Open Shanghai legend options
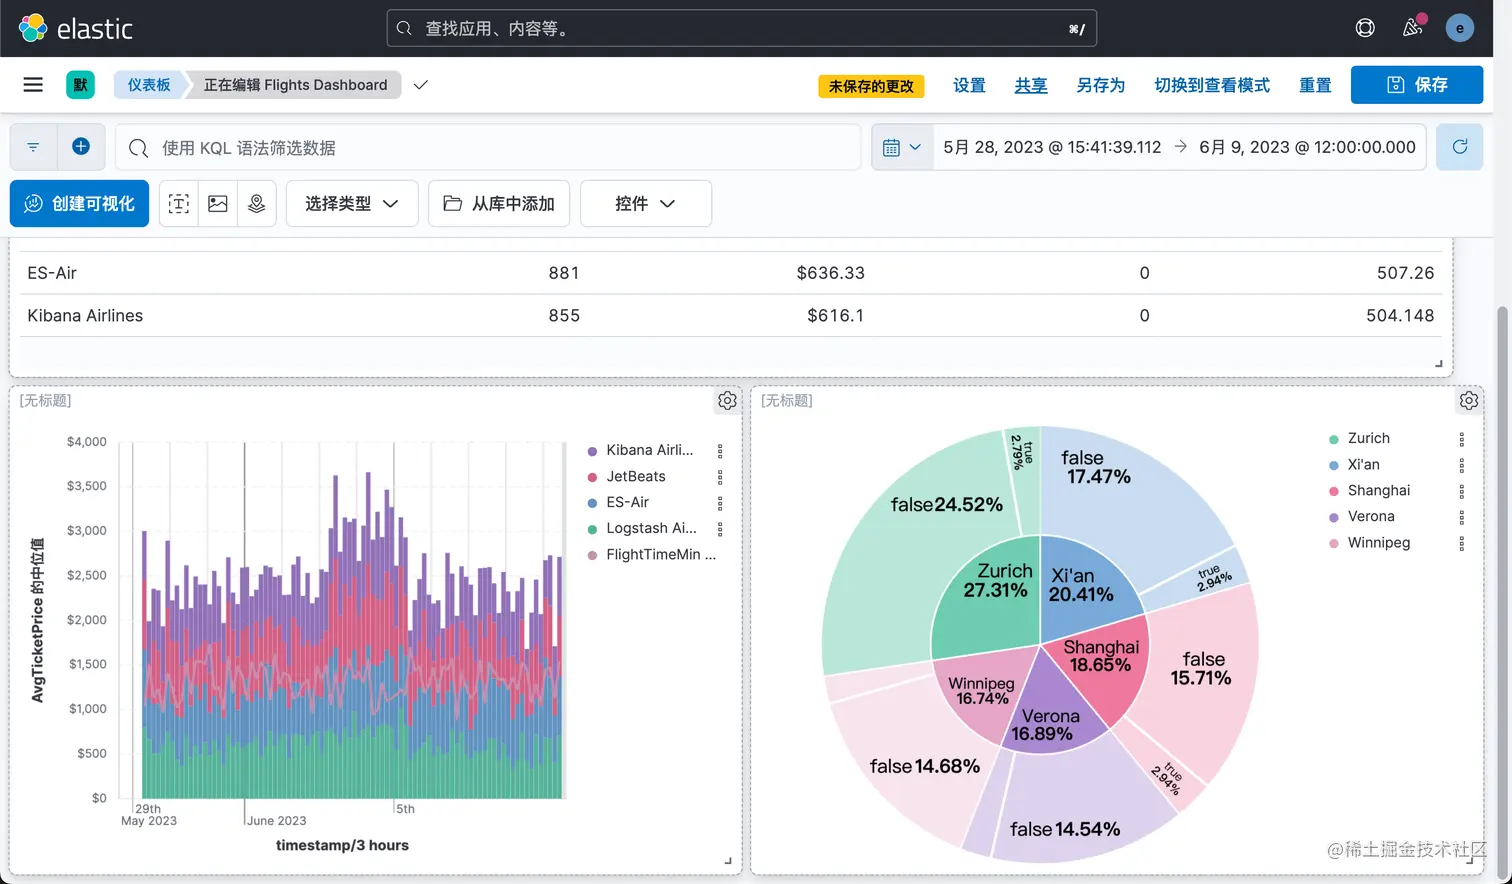This screenshot has width=1512, height=884. point(1461,491)
